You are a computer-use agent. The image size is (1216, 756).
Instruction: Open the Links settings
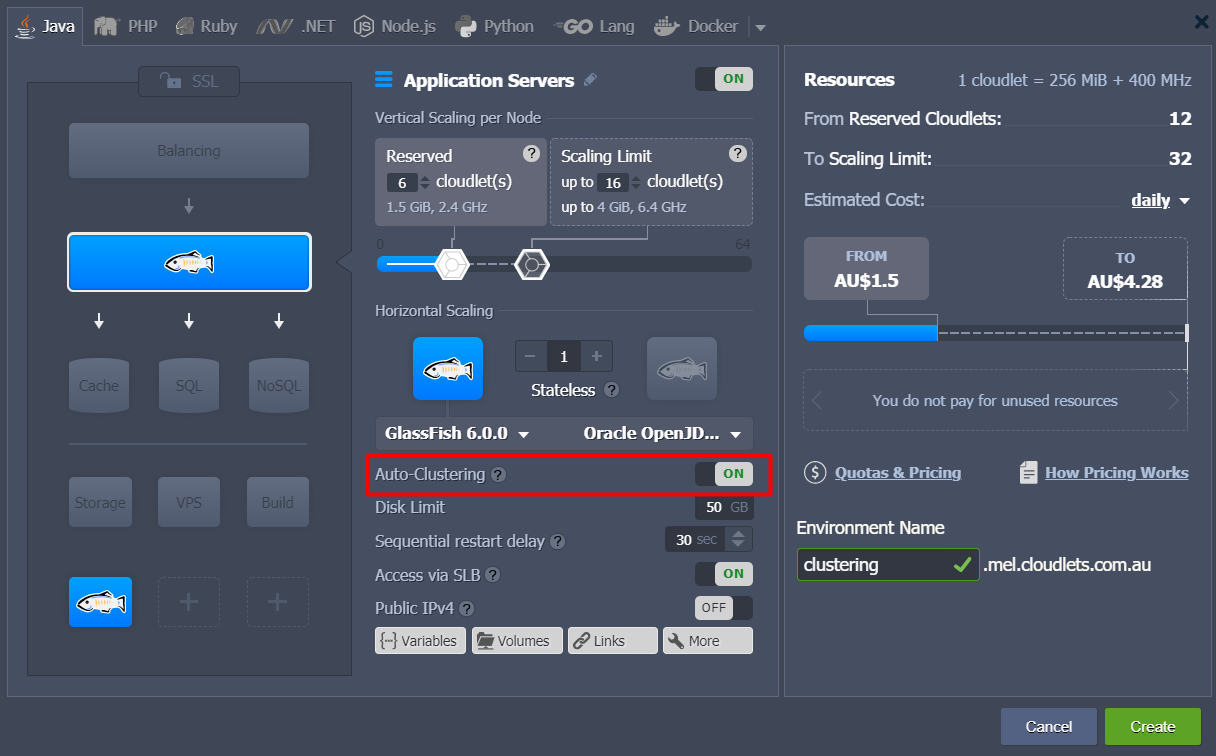click(x=612, y=640)
